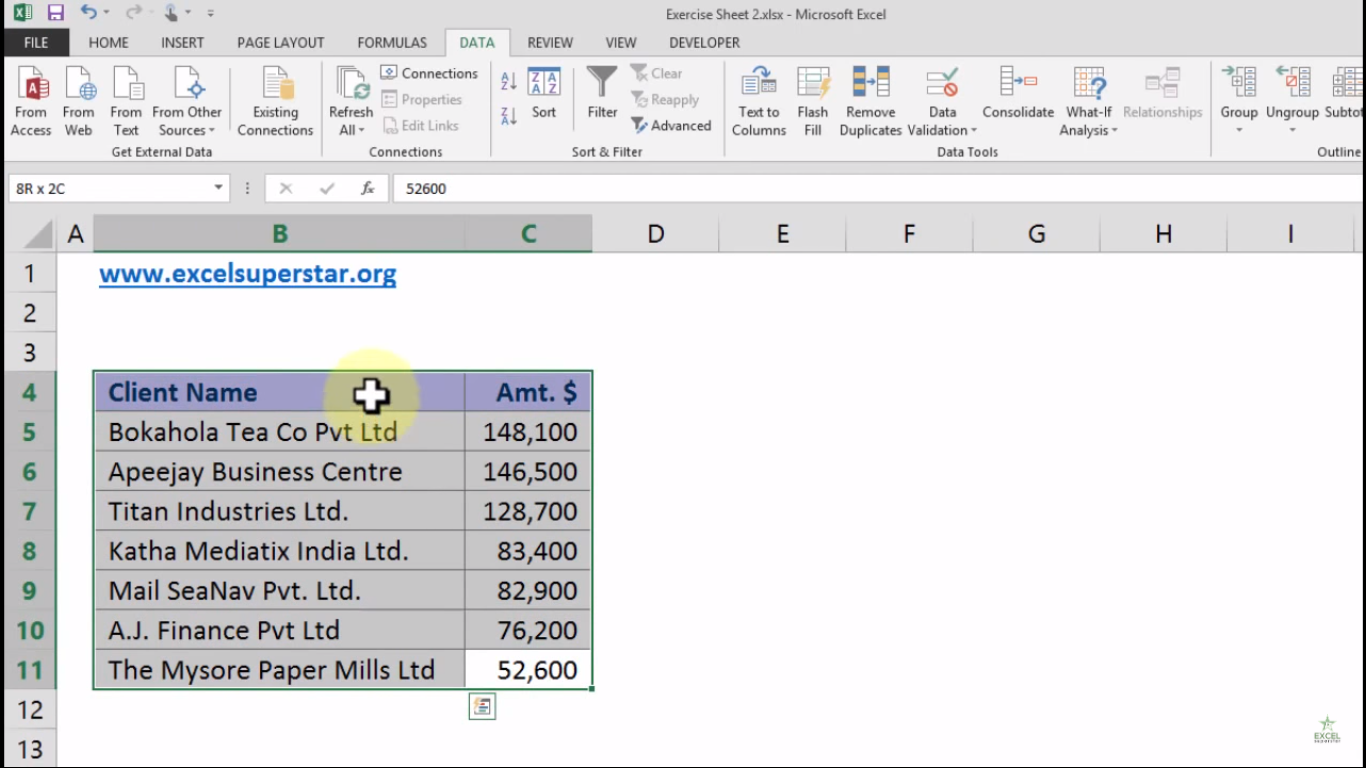
Task: Select the cell with value 82,900
Action: point(528,590)
